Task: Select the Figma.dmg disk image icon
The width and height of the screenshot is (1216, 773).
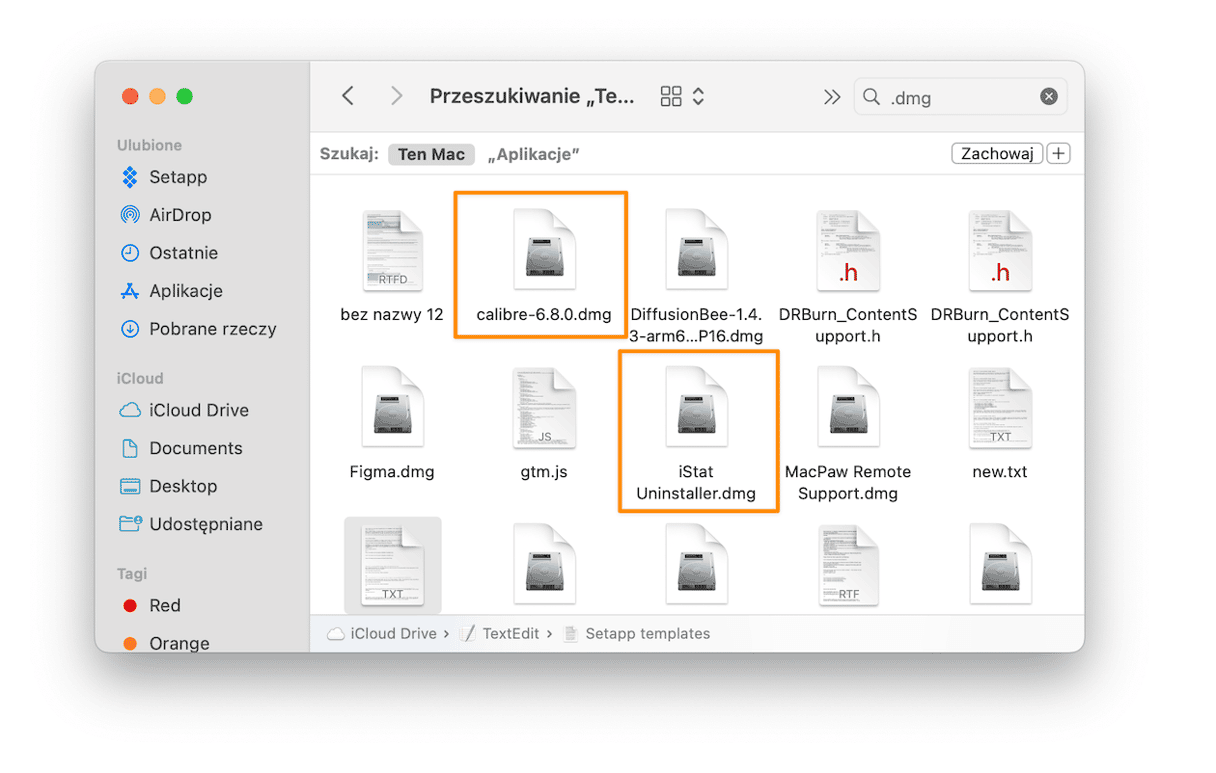Action: click(x=392, y=408)
